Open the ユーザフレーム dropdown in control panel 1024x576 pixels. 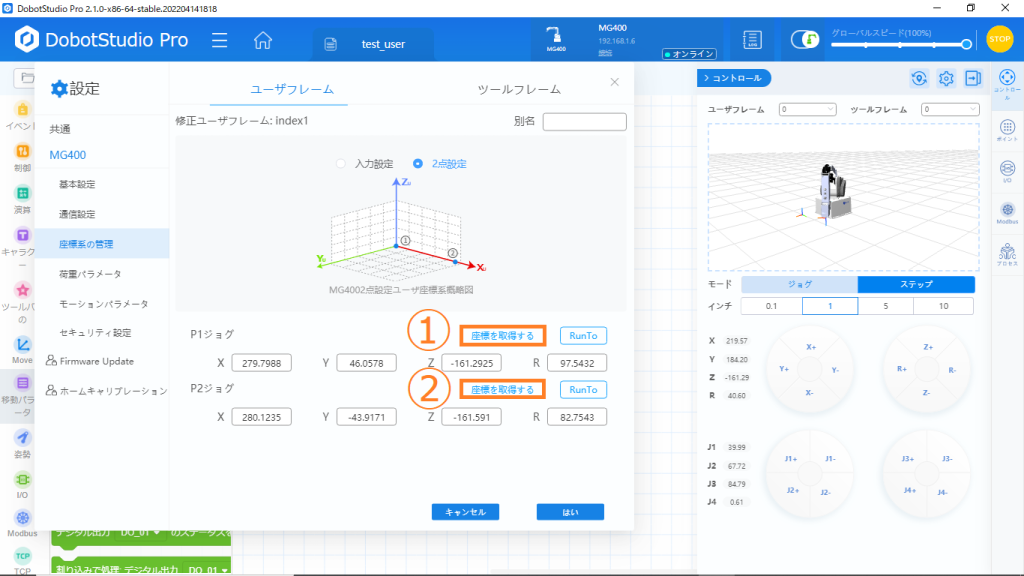807,109
